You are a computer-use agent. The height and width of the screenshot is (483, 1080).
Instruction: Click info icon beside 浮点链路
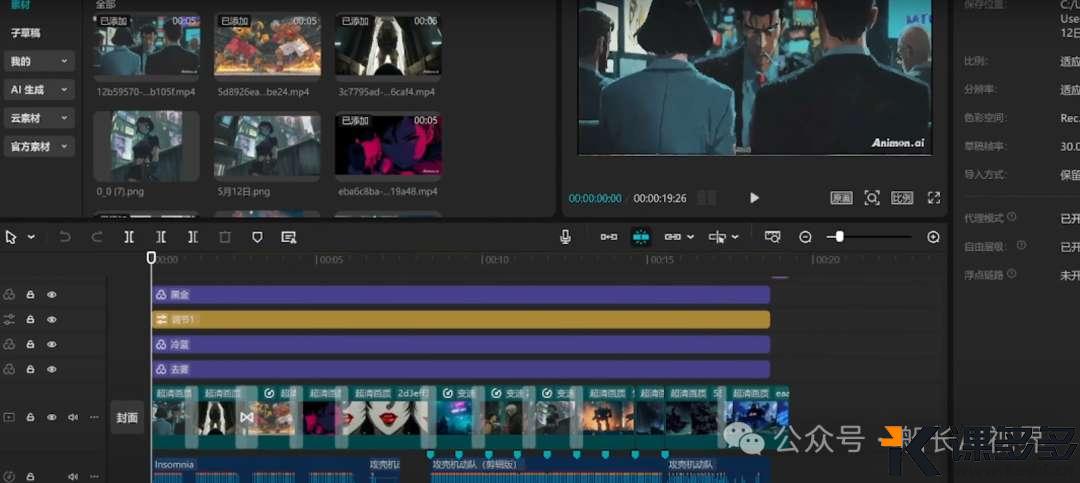point(1011,274)
